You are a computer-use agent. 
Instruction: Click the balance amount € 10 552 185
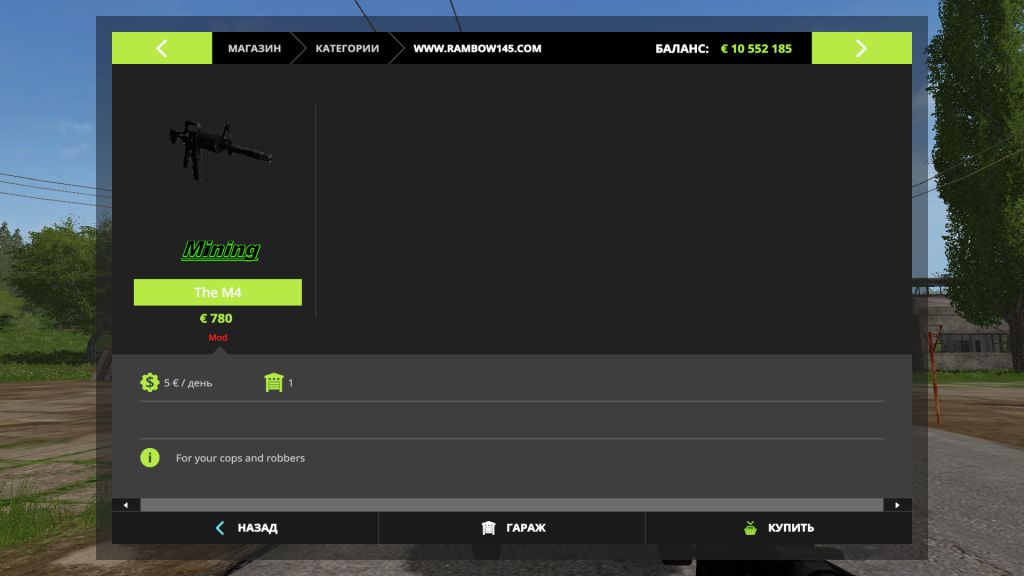[756, 48]
